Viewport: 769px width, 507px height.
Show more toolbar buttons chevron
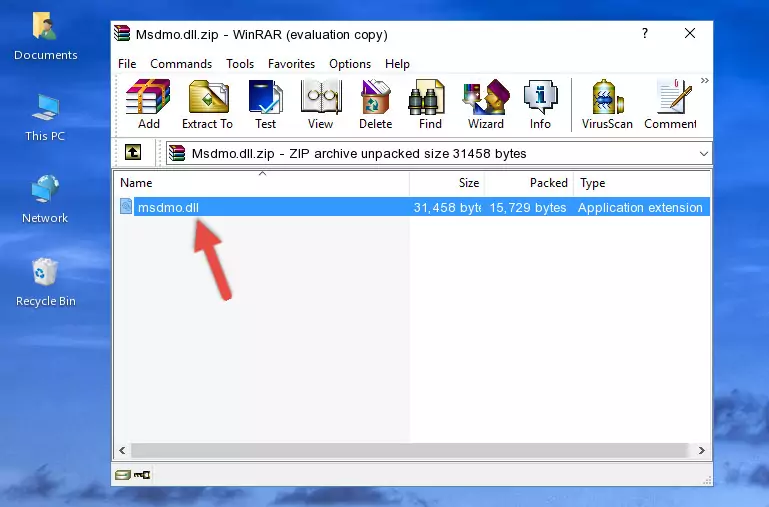[x=705, y=80]
